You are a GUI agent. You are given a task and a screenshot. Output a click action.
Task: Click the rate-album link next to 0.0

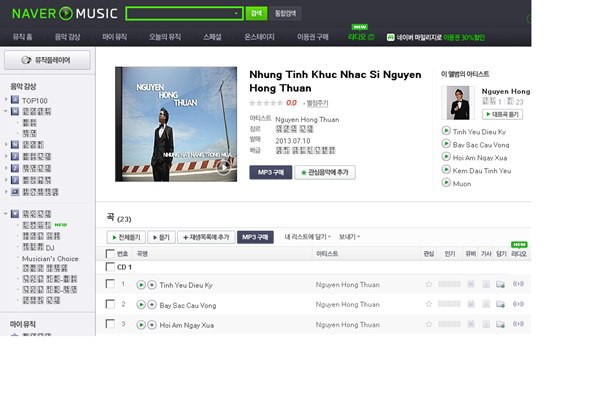click(x=317, y=103)
